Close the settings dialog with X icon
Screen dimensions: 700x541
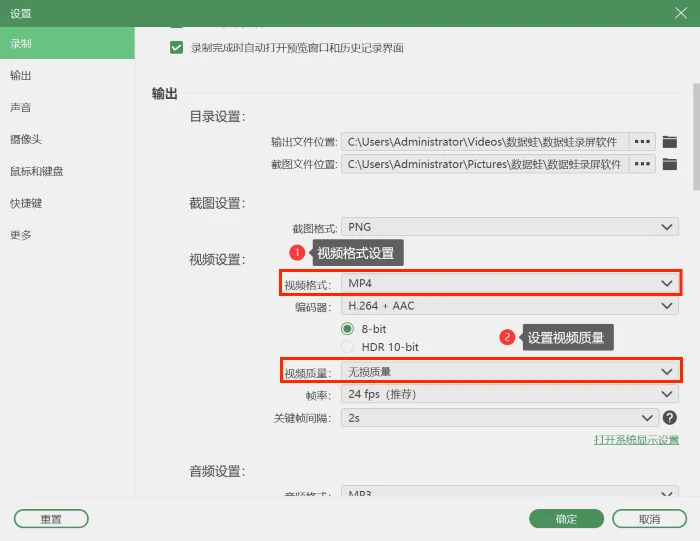(681, 13)
